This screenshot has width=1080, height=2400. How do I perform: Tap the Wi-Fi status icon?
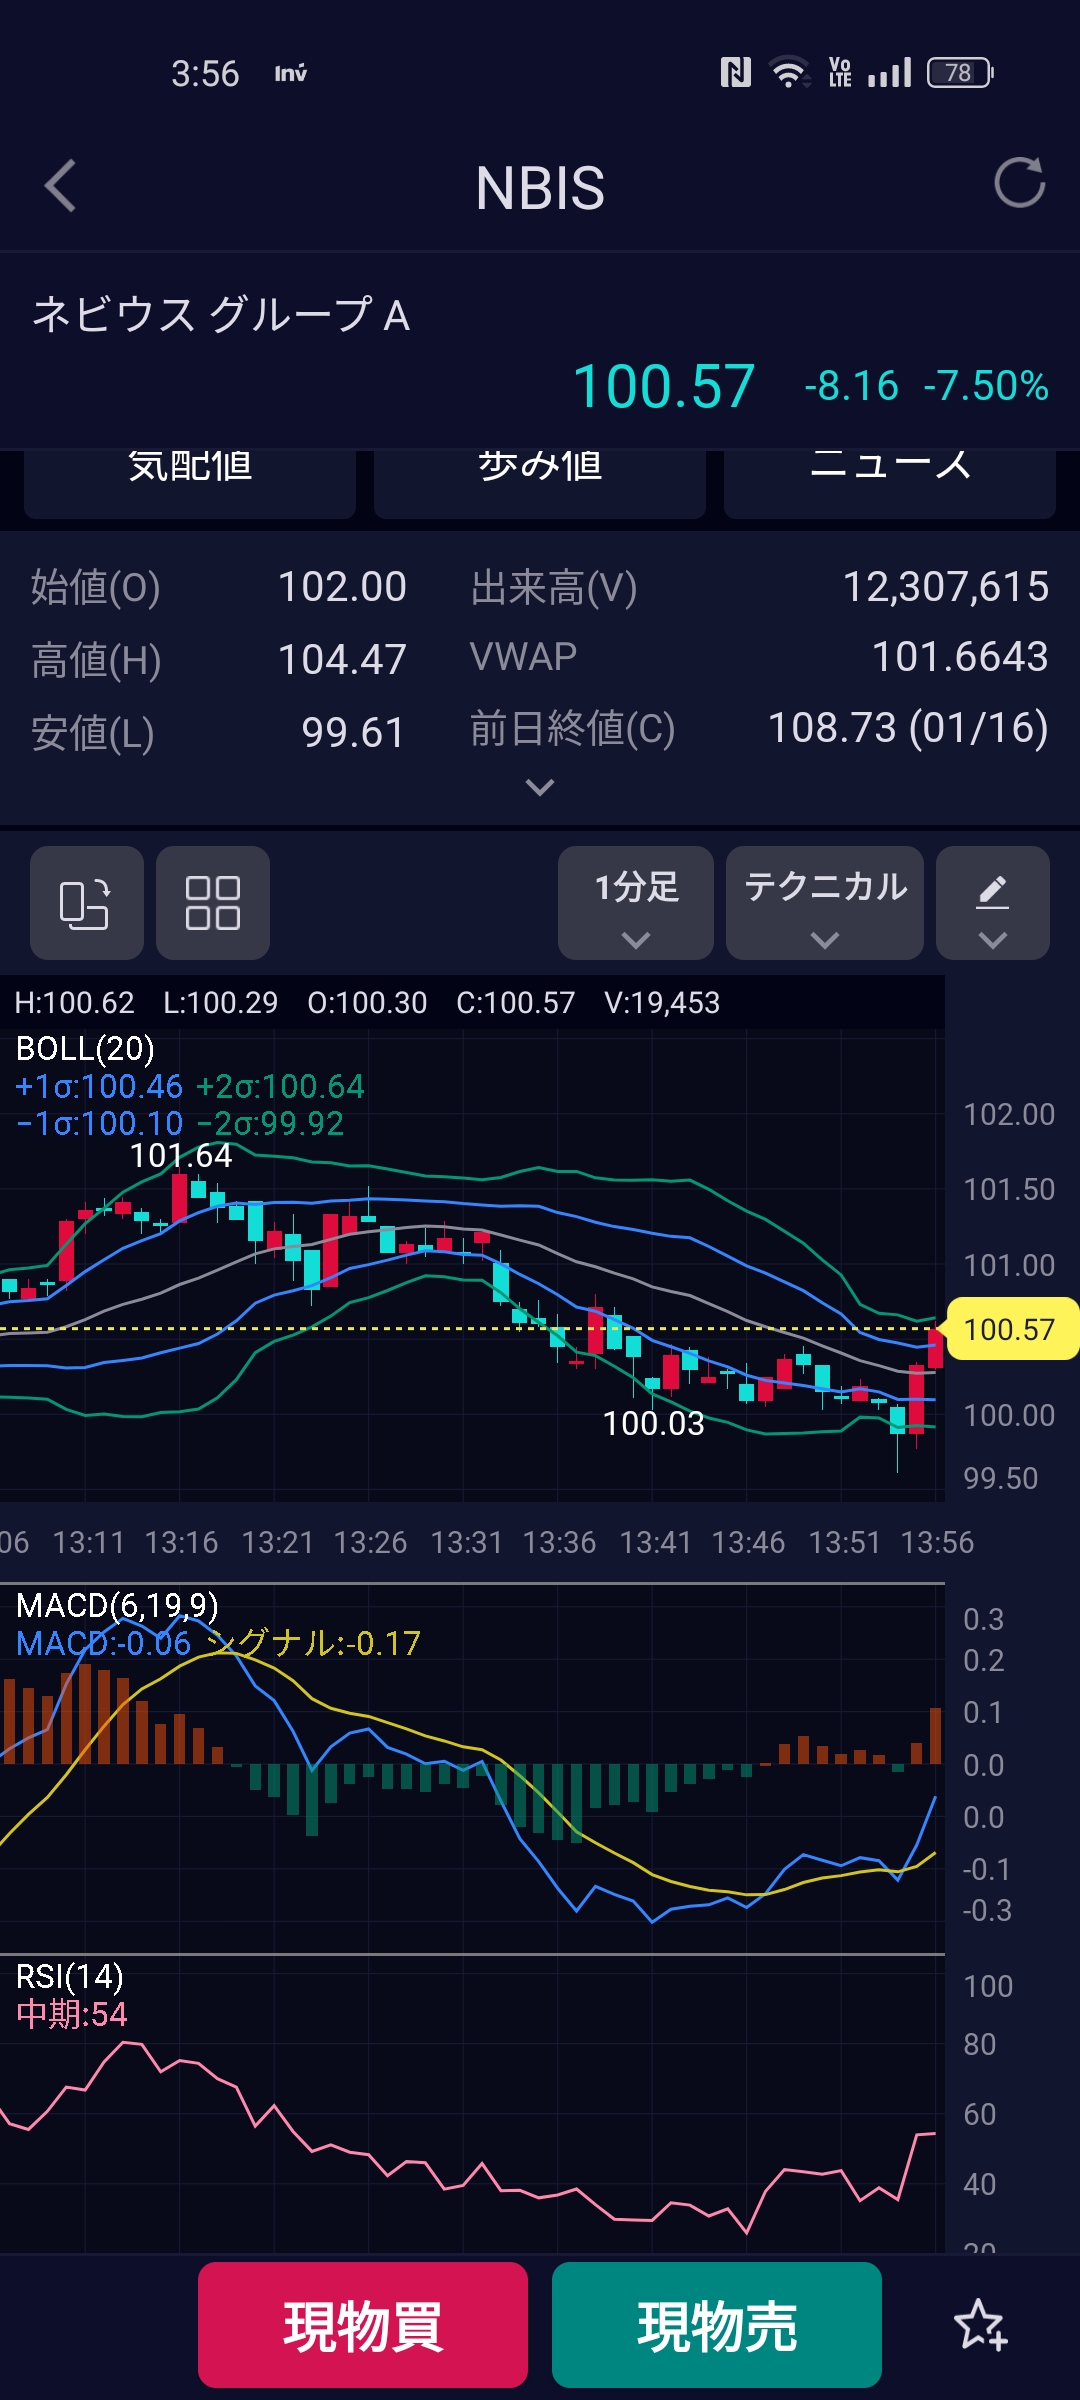click(x=789, y=73)
